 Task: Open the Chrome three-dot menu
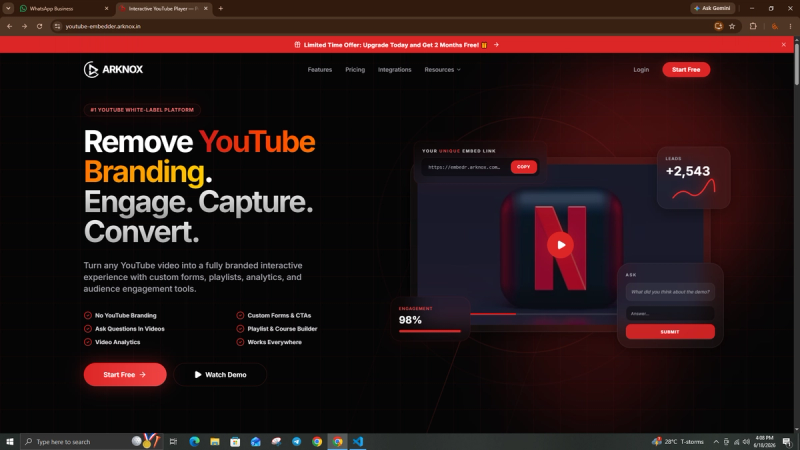(790, 26)
